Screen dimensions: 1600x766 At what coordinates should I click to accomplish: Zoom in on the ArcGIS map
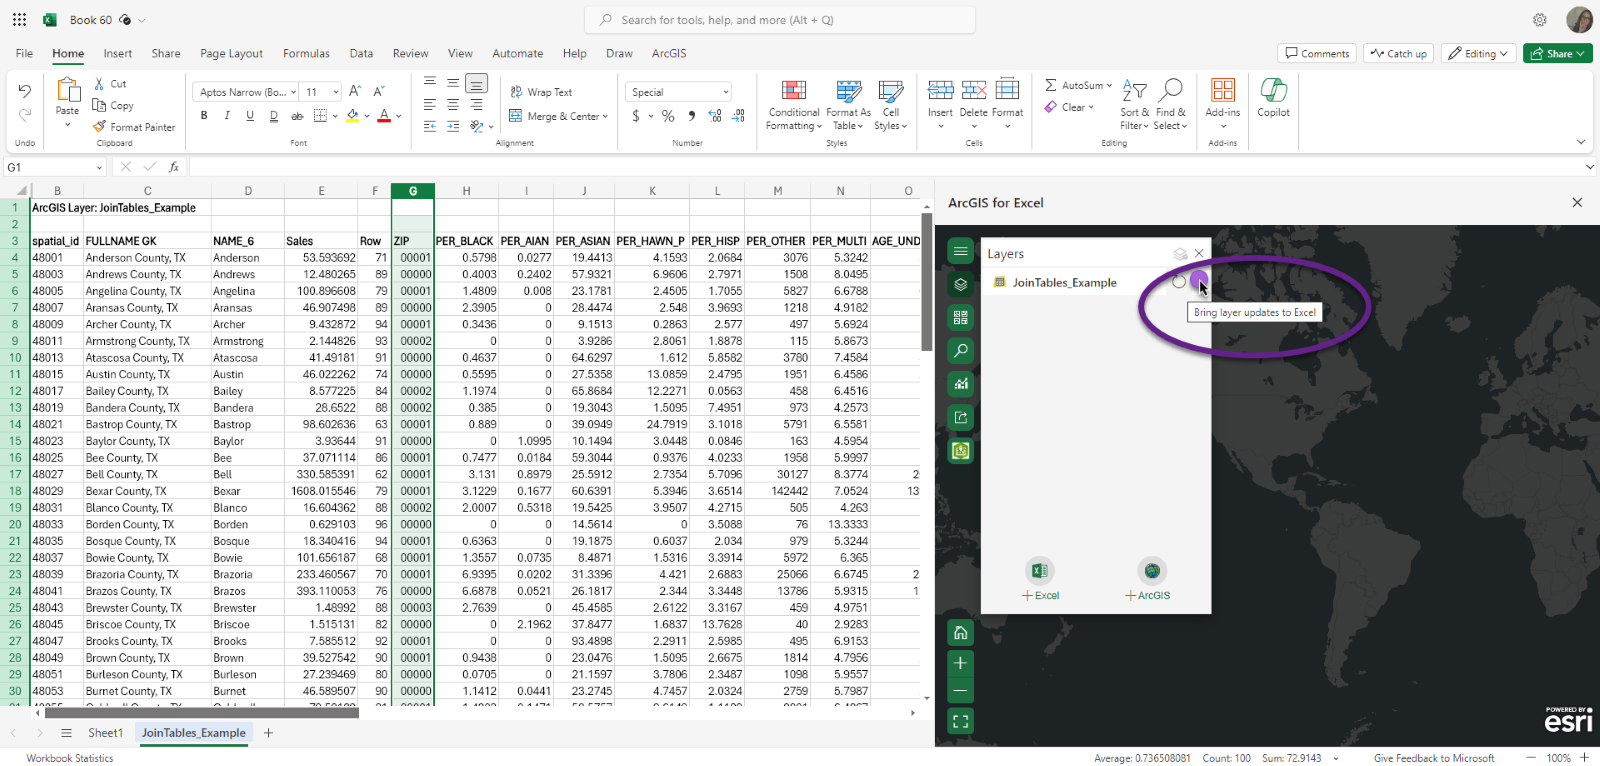click(x=961, y=663)
